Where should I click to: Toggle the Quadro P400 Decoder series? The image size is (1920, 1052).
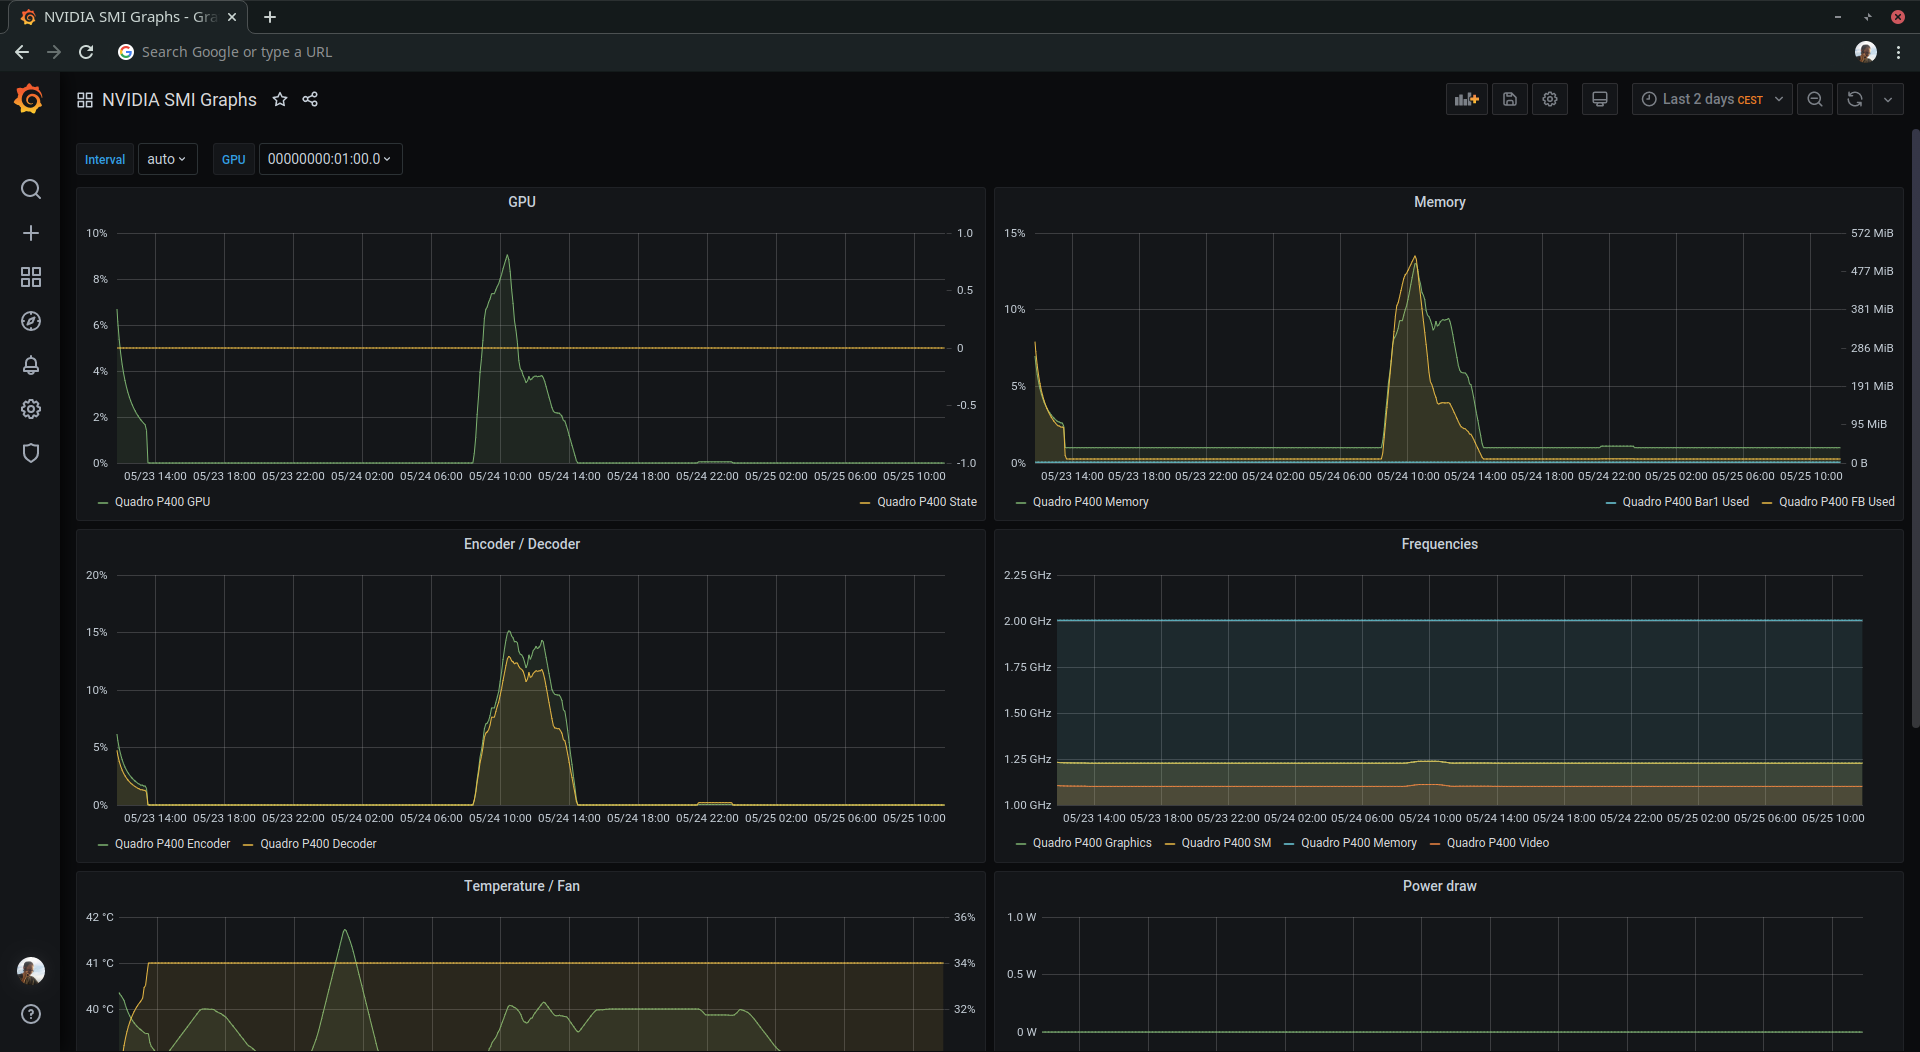click(318, 844)
